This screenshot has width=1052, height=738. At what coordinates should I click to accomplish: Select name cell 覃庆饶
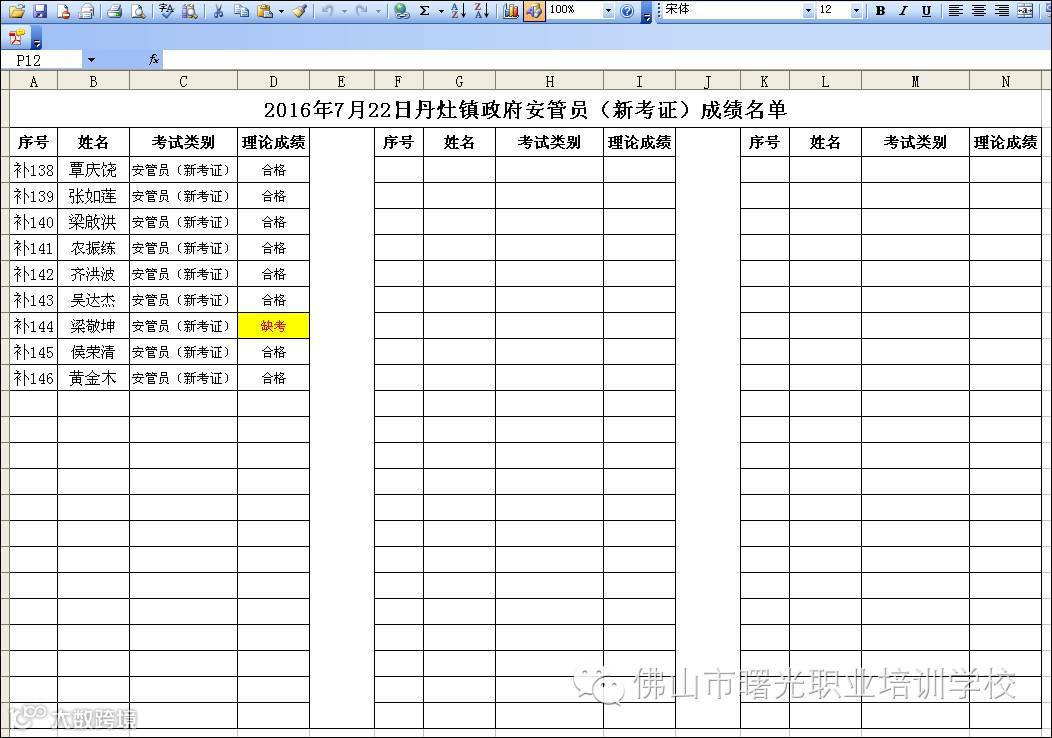[x=93, y=170]
